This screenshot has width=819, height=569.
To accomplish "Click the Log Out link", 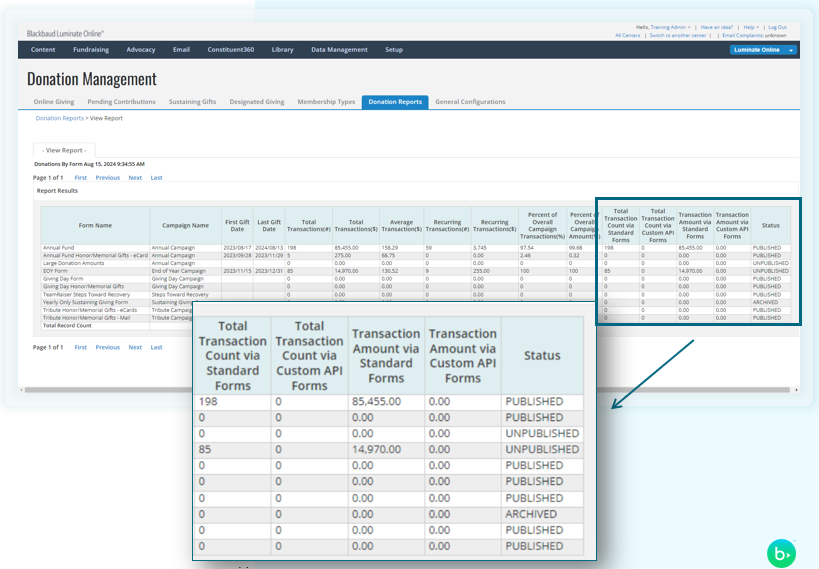I will (x=777, y=27).
